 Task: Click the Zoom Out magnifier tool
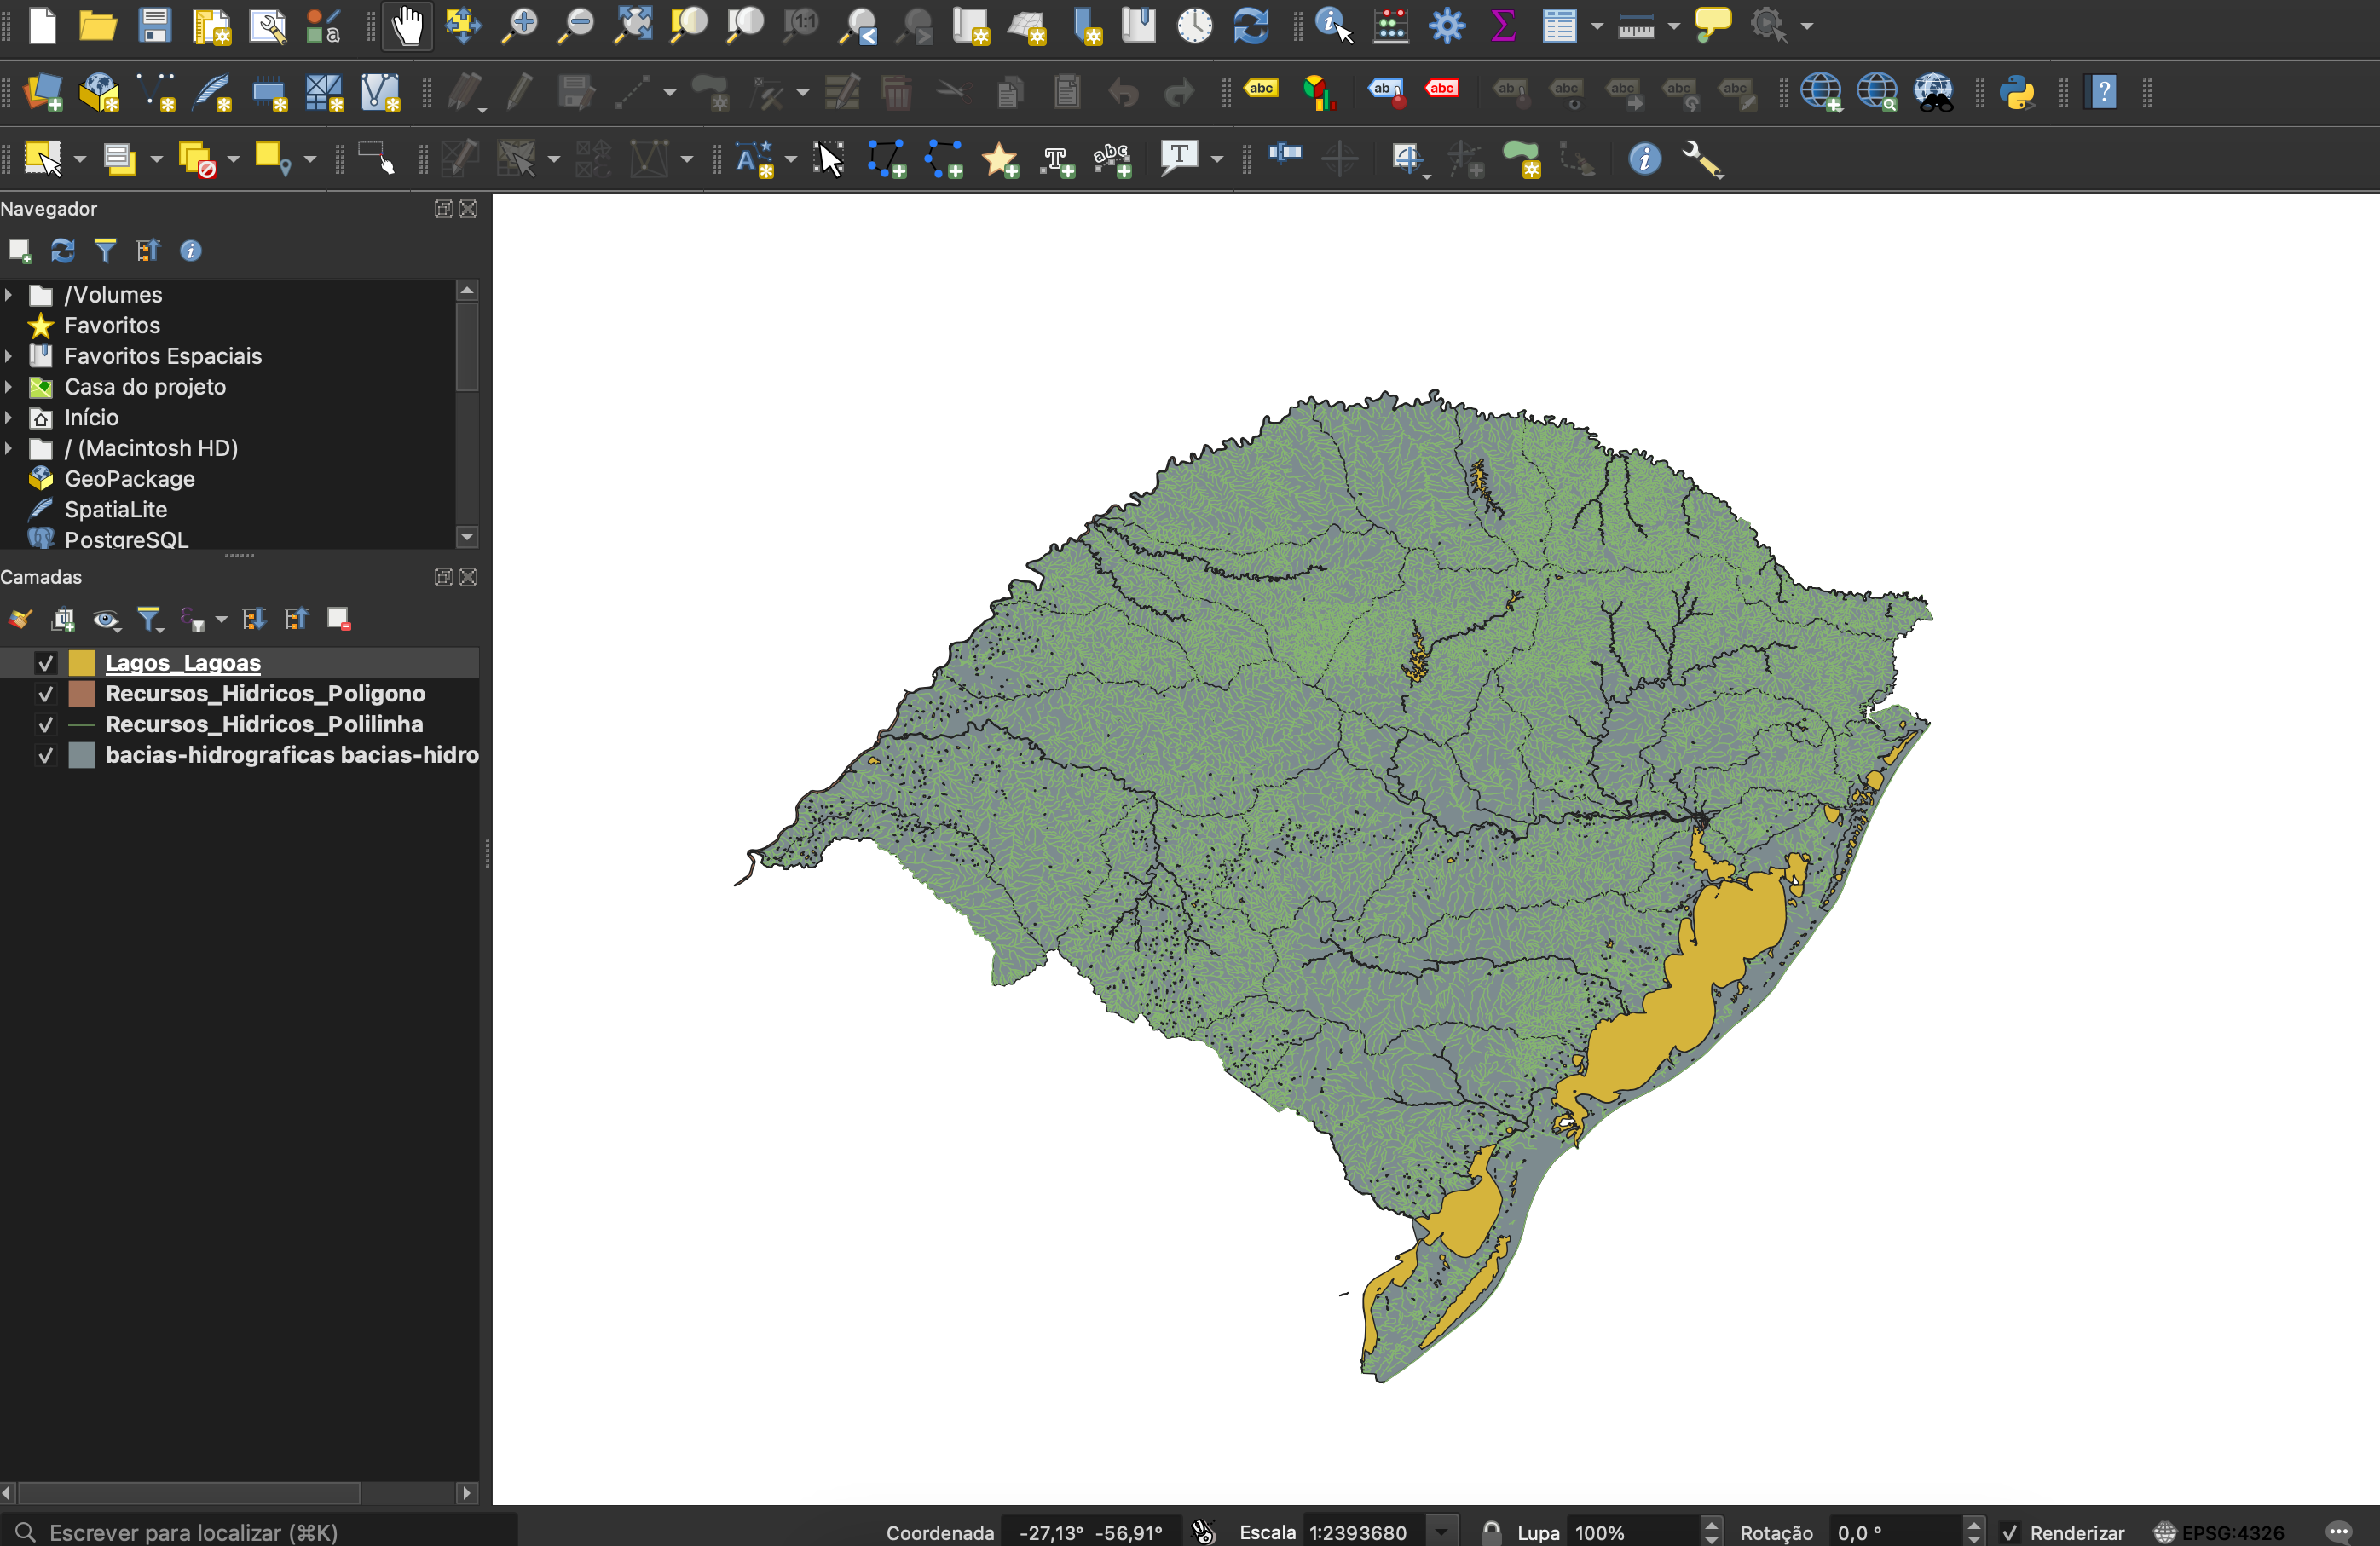(x=575, y=25)
